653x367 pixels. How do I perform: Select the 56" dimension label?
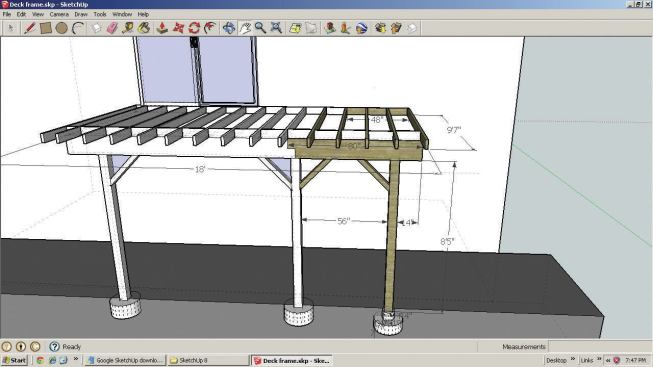[x=344, y=221]
